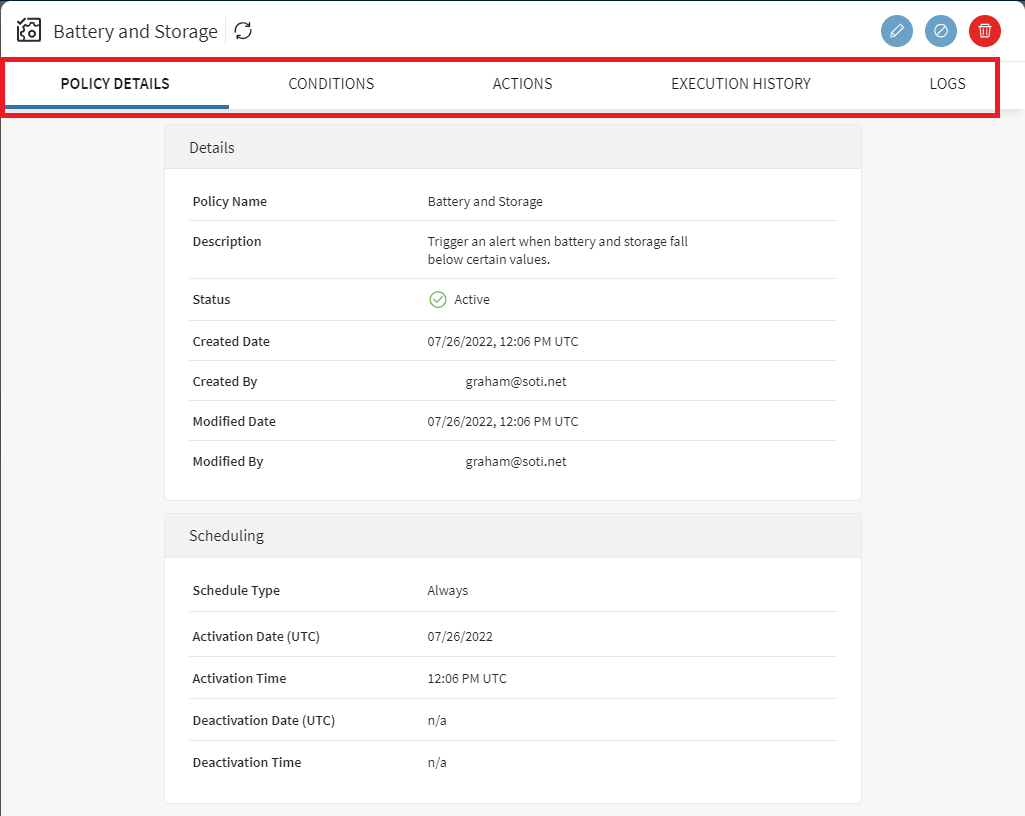Delete policy using red trash icon
The height and width of the screenshot is (816, 1025).
(x=985, y=31)
